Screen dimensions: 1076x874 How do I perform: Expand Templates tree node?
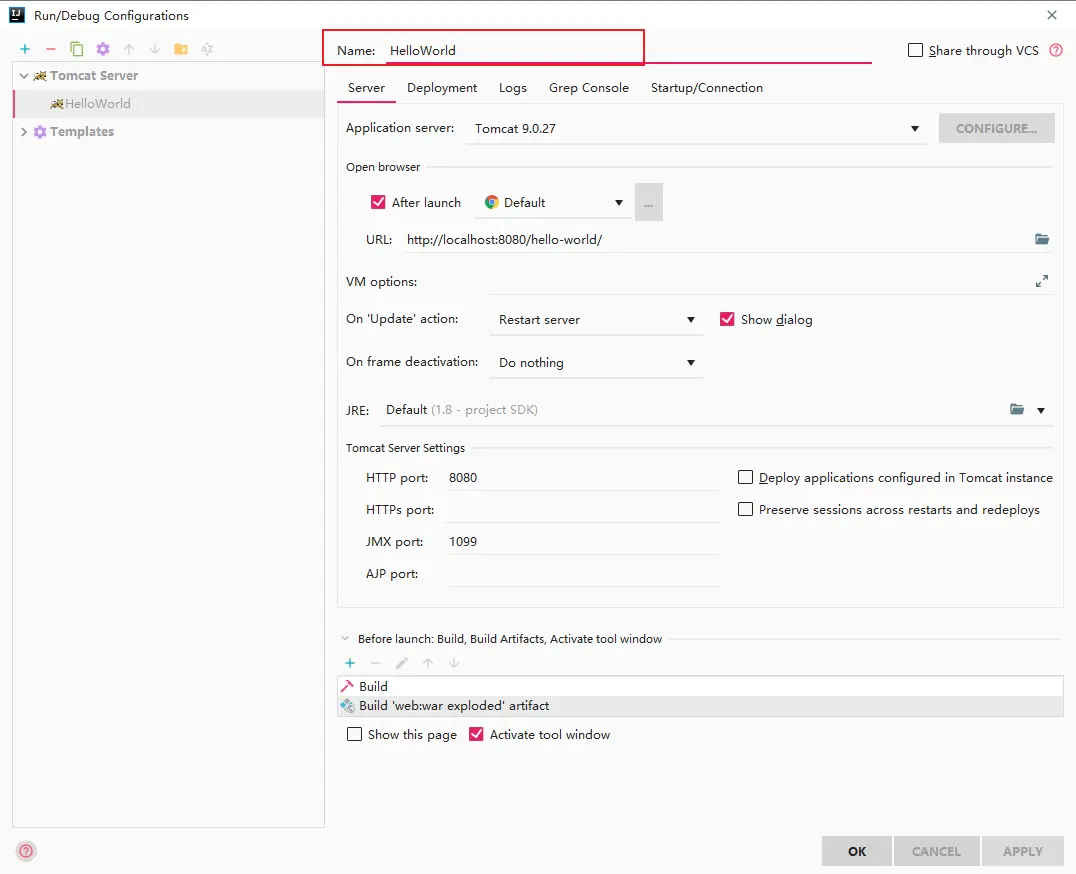pos(24,132)
